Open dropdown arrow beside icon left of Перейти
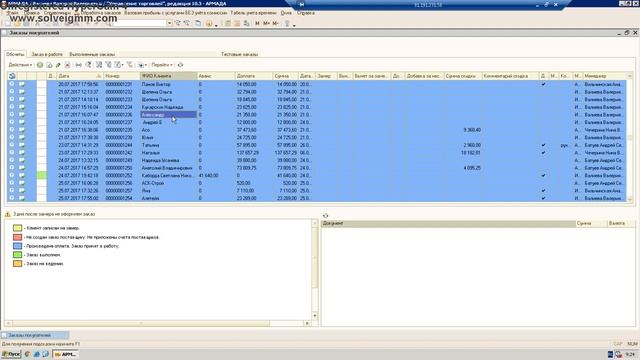This screenshot has height=360, width=640. click(146, 65)
